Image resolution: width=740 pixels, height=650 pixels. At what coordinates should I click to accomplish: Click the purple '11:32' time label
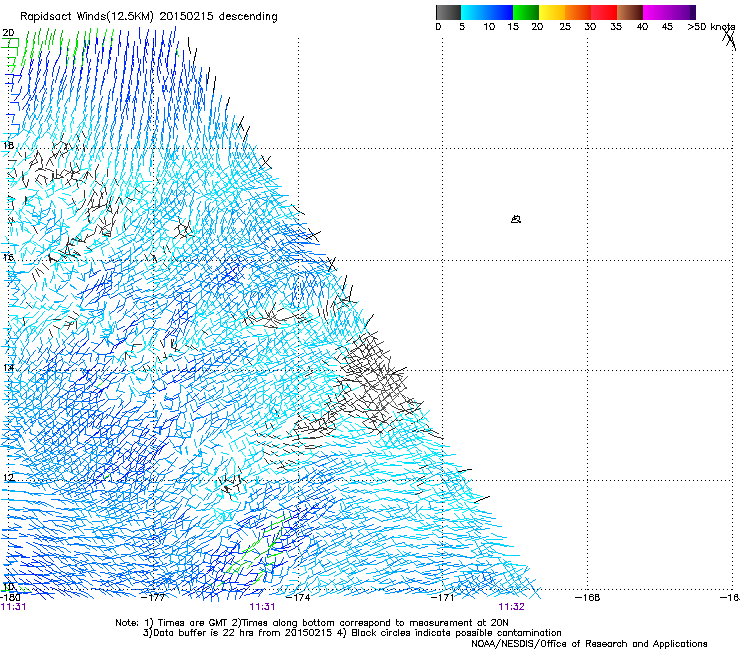coord(512,607)
